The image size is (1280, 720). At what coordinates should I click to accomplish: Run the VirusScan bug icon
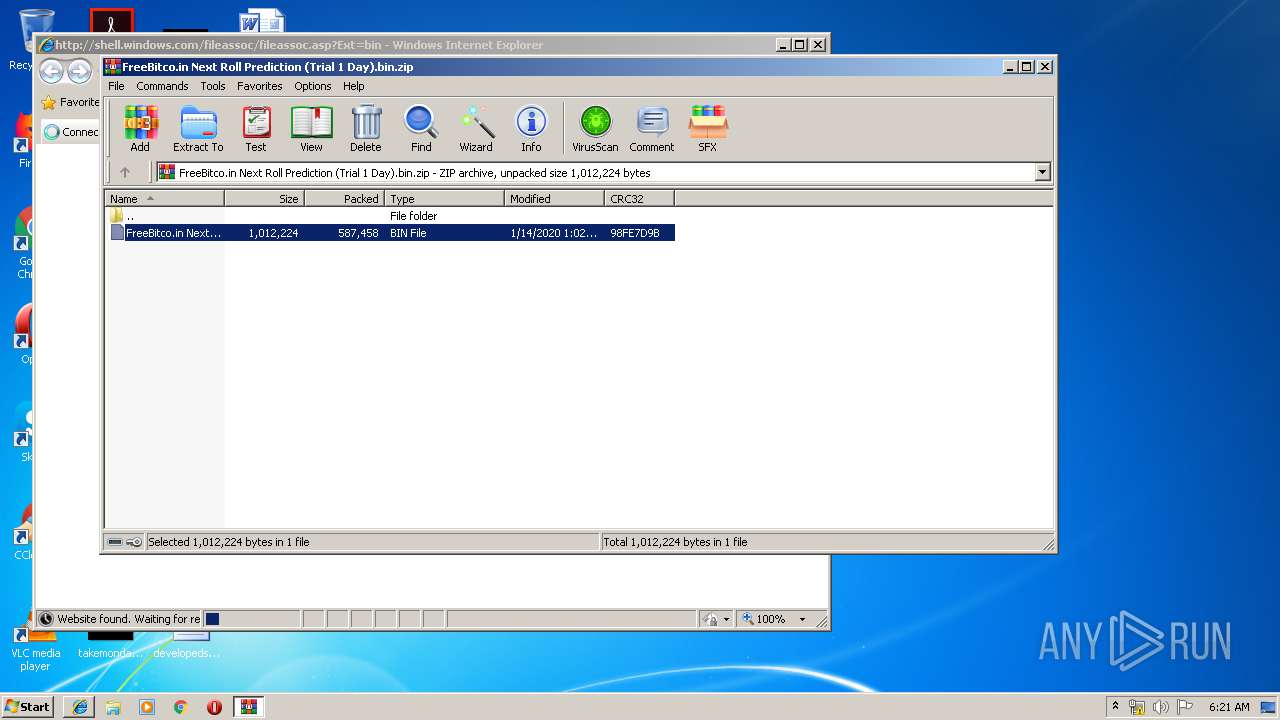[595, 129]
